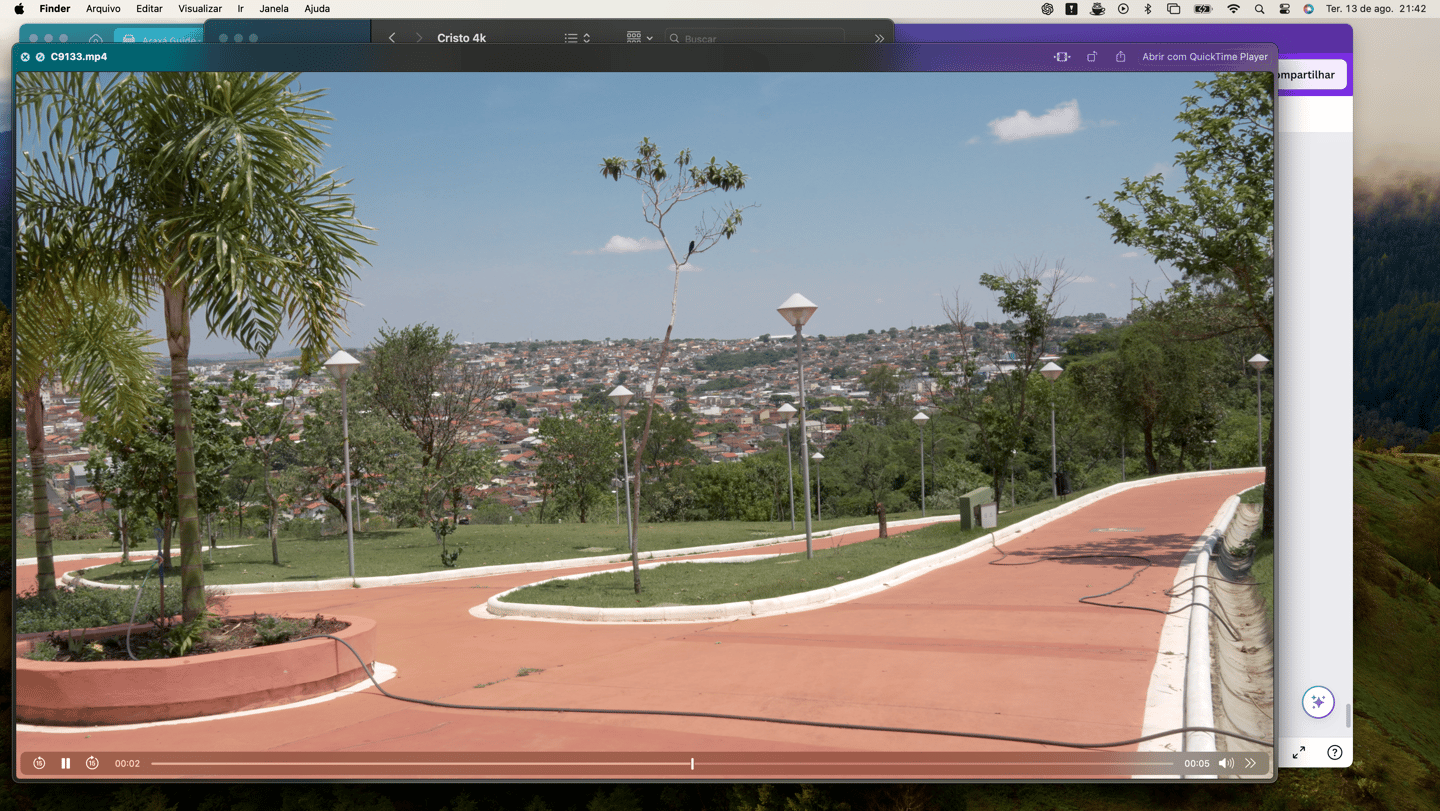Viewport: 1440px width, 811px height.
Task: Open the Arquivo menu
Action: coord(103,9)
